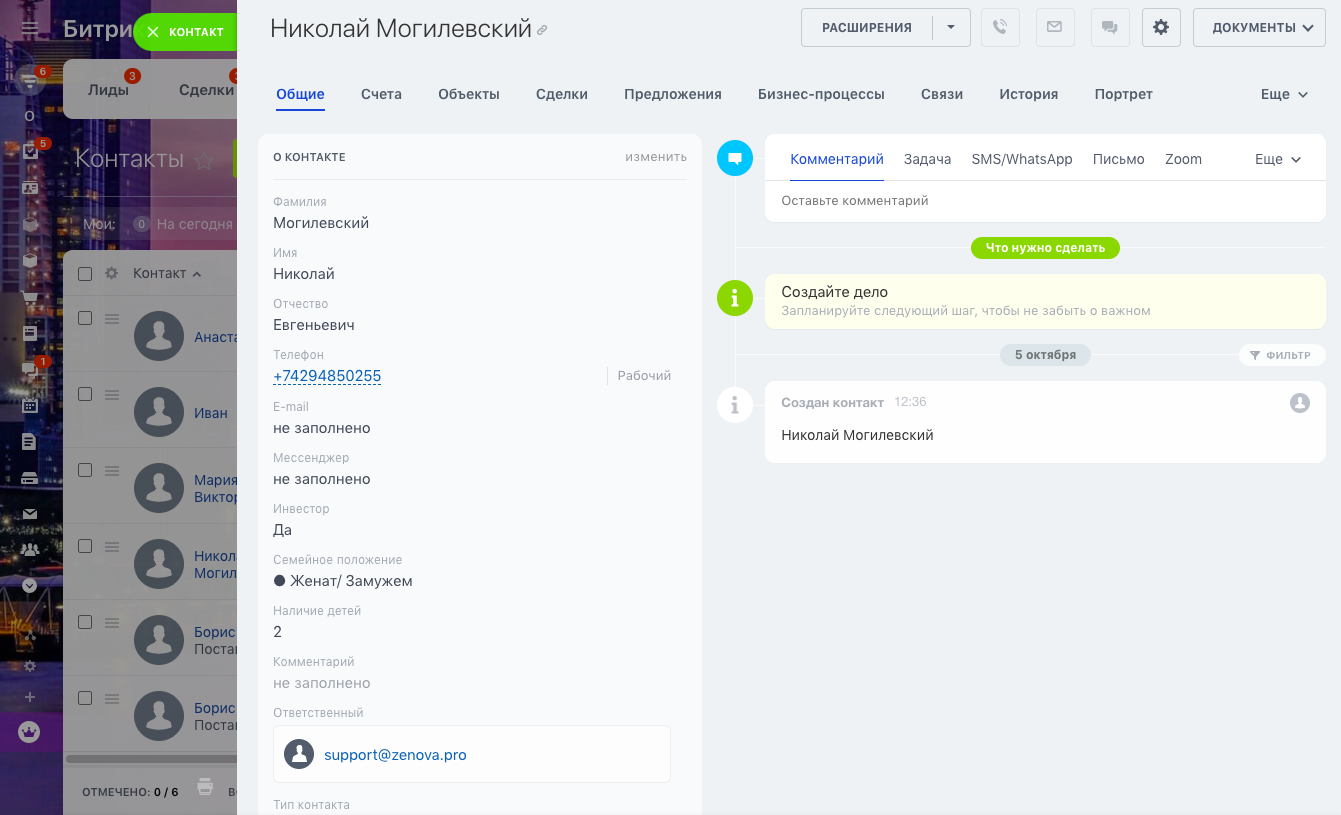Image resolution: width=1341 pixels, height=815 pixels.
Task: Switch to the История tab
Action: [x=1029, y=94]
